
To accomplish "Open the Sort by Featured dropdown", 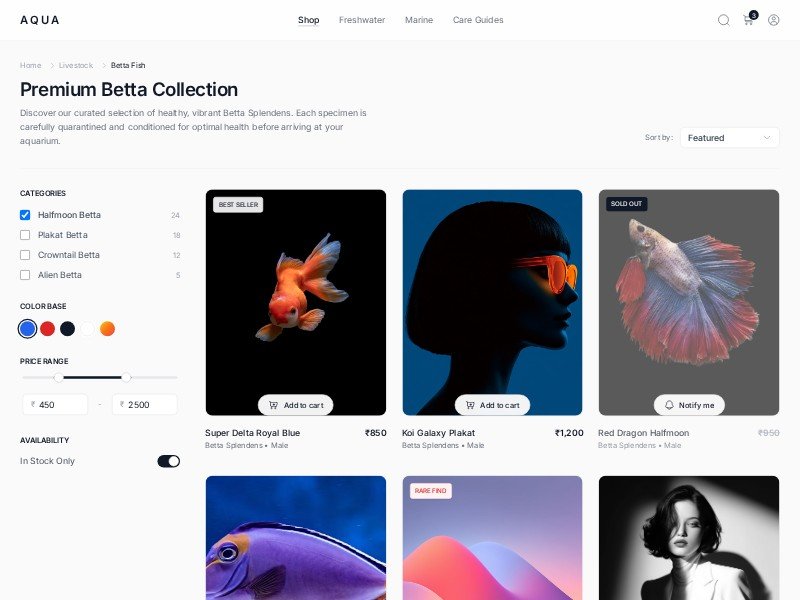I will pyautogui.click(x=730, y=138).
